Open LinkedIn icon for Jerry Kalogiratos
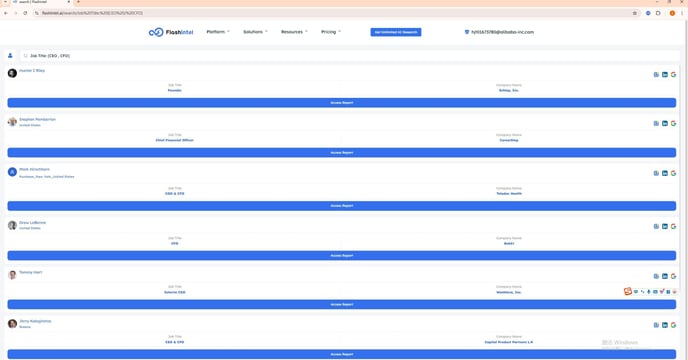Image resolution: width=688 pixels, height=360 pixels. [665, 325]
